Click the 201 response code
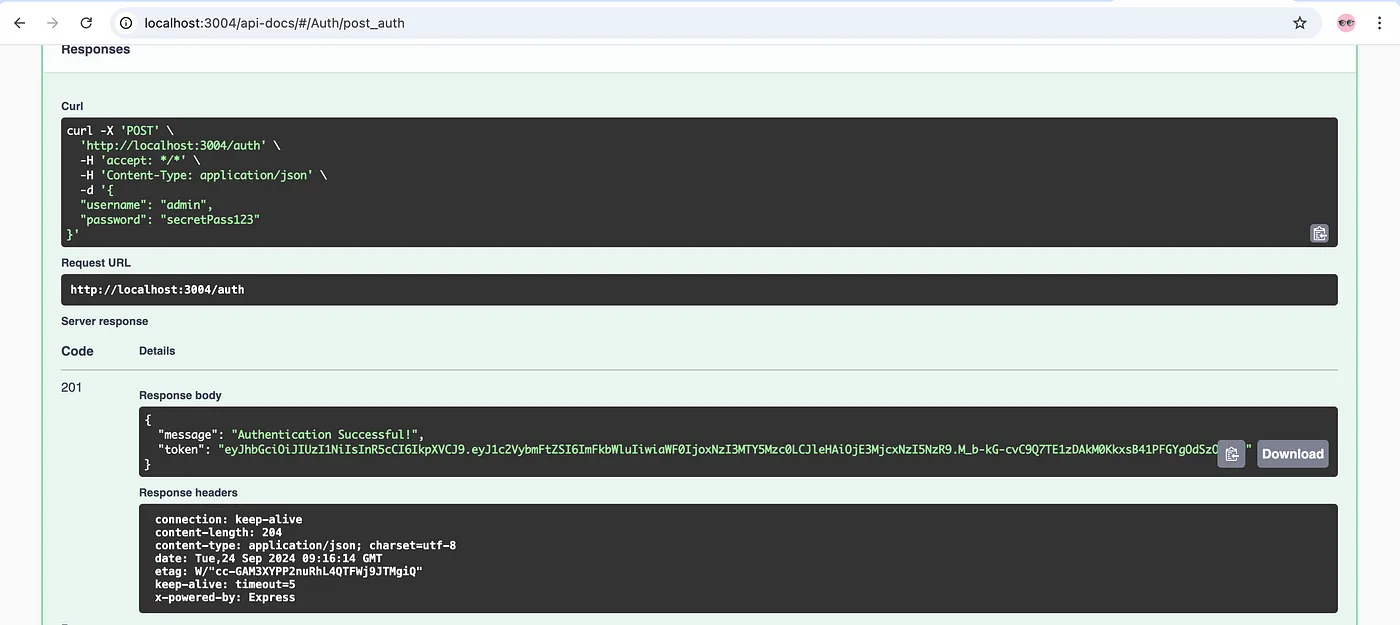Screen dimensions: 1400x625 pos(72,387)
